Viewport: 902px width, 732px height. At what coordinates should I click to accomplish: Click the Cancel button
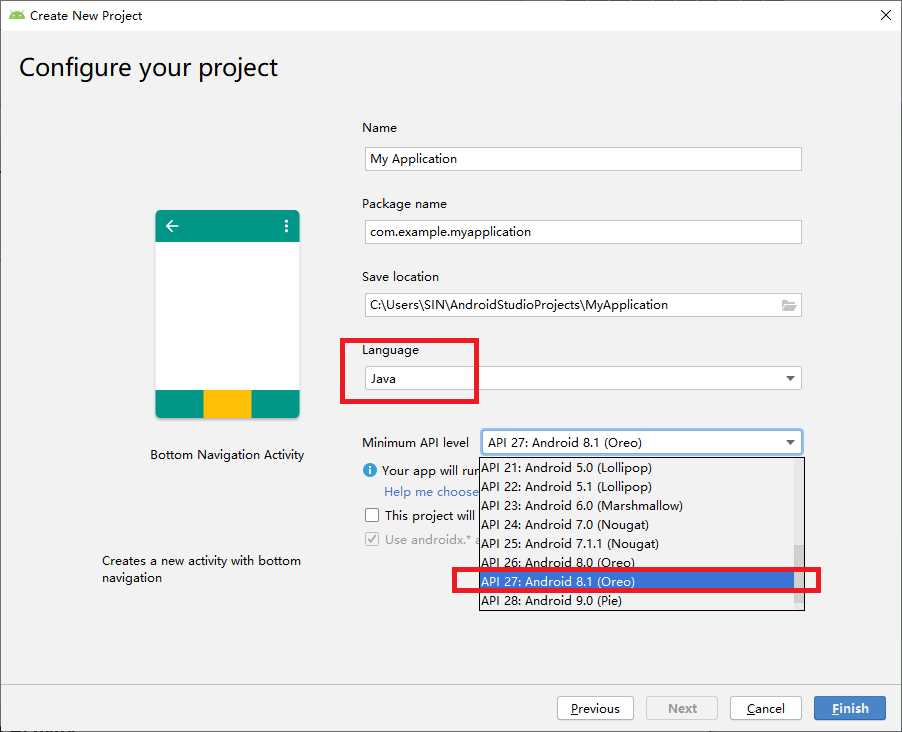click(x=766, y=708)
